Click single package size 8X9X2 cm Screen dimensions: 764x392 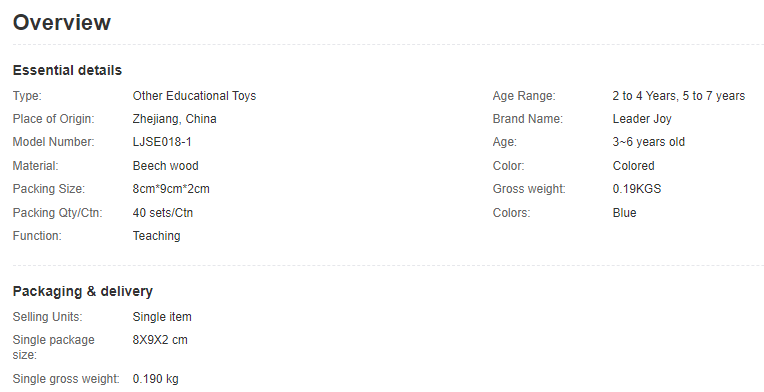160,340
